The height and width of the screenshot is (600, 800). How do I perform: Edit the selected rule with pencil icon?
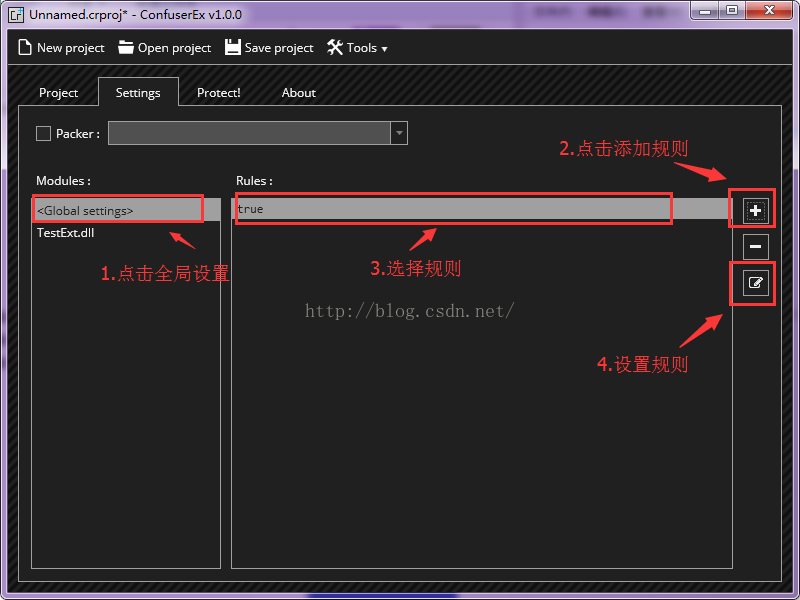[756, 283]
